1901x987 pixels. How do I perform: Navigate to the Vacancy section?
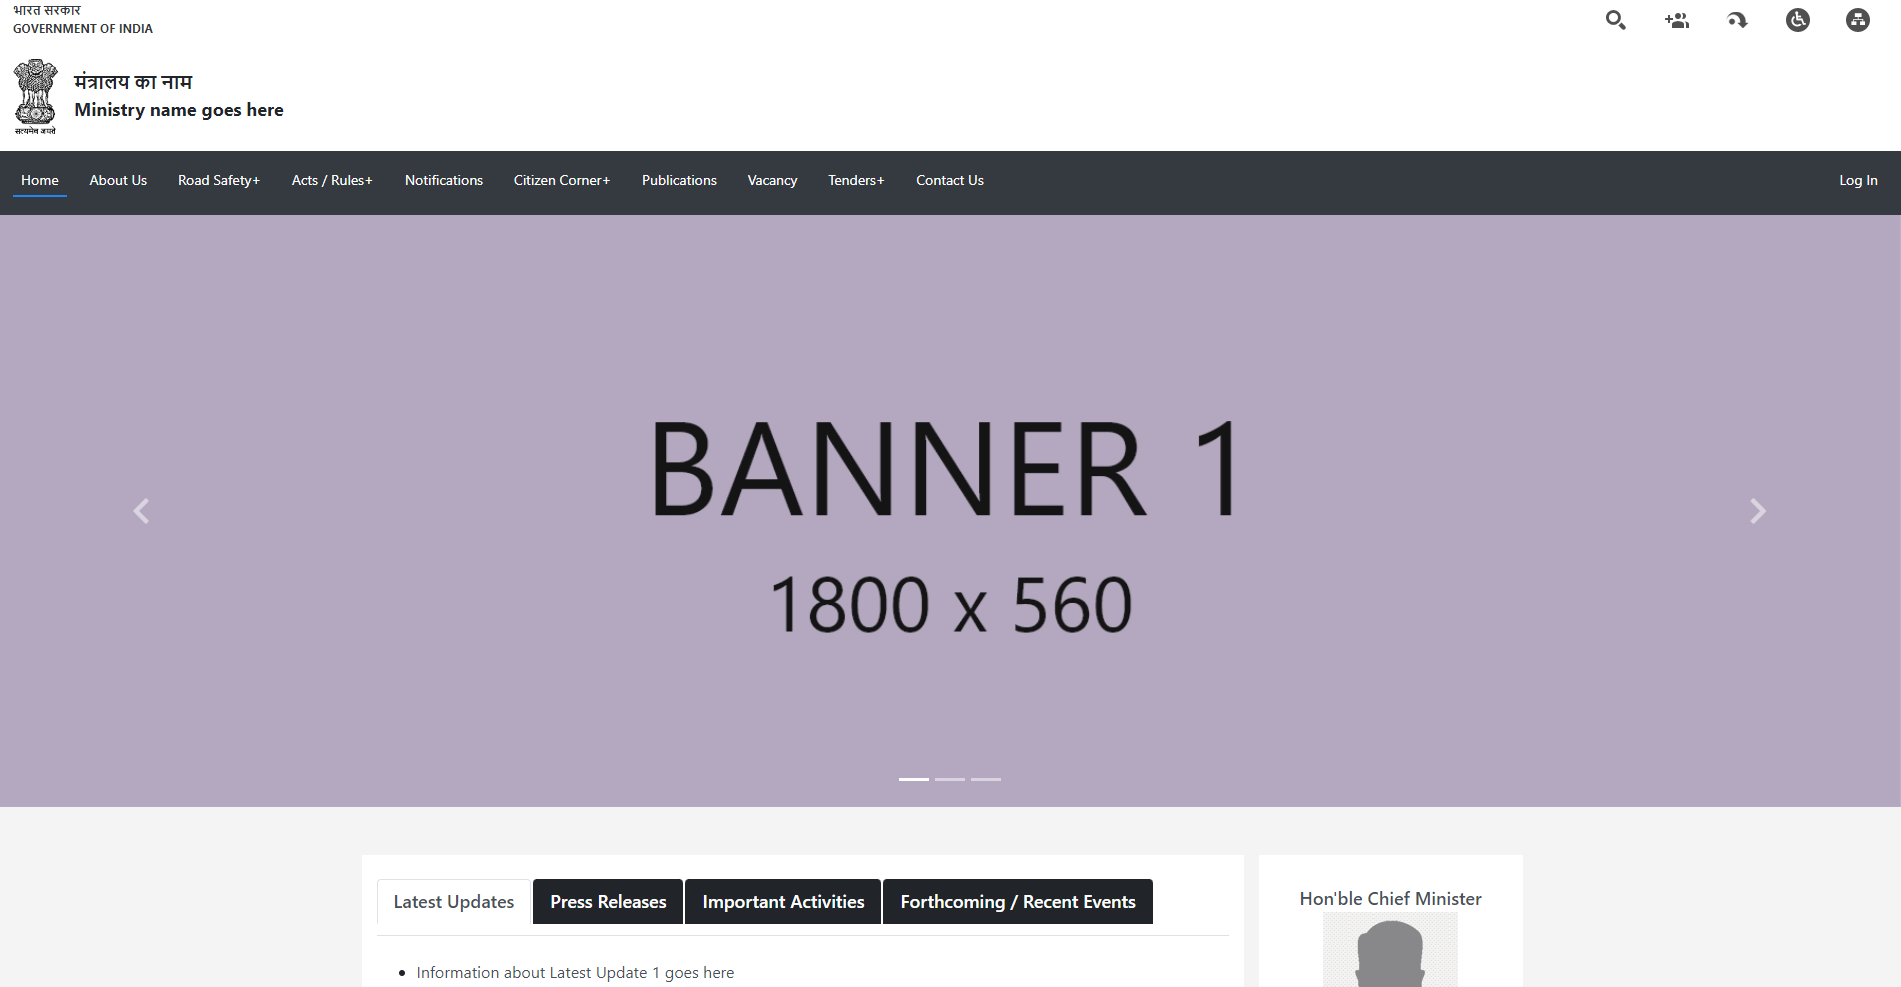click(x=772, y=180)
